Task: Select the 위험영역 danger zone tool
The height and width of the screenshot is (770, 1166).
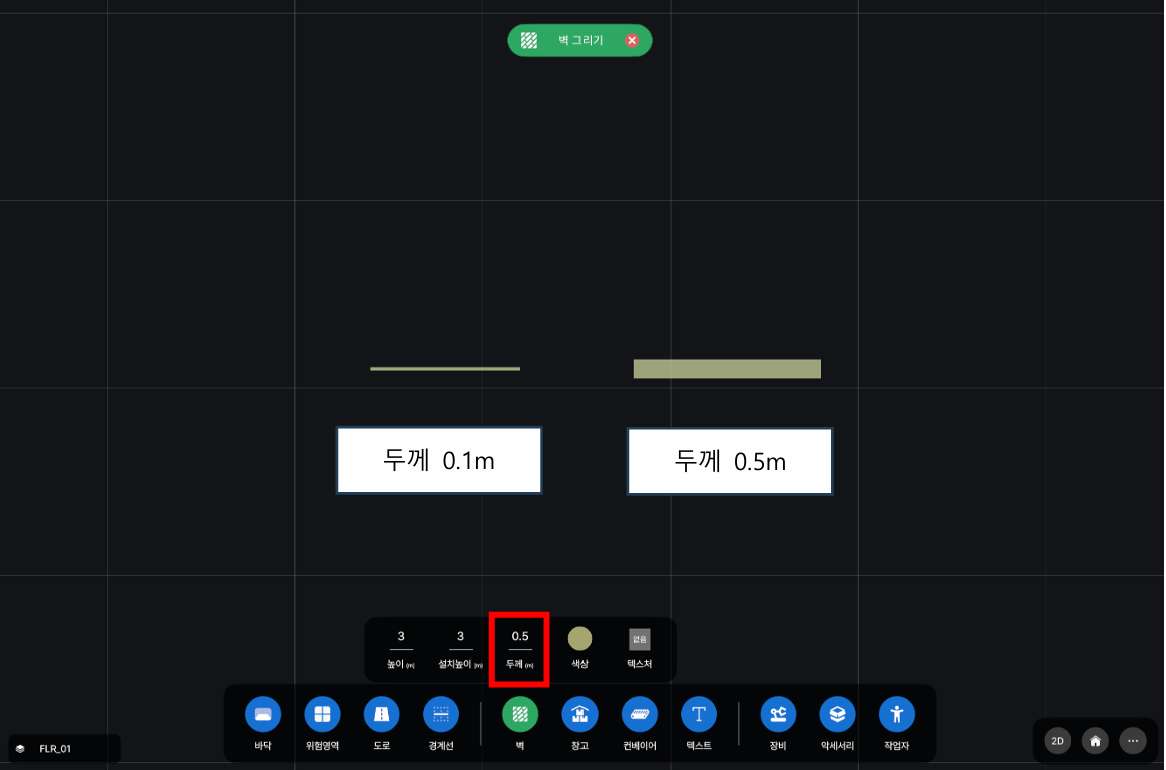Action: click(322, 714)
